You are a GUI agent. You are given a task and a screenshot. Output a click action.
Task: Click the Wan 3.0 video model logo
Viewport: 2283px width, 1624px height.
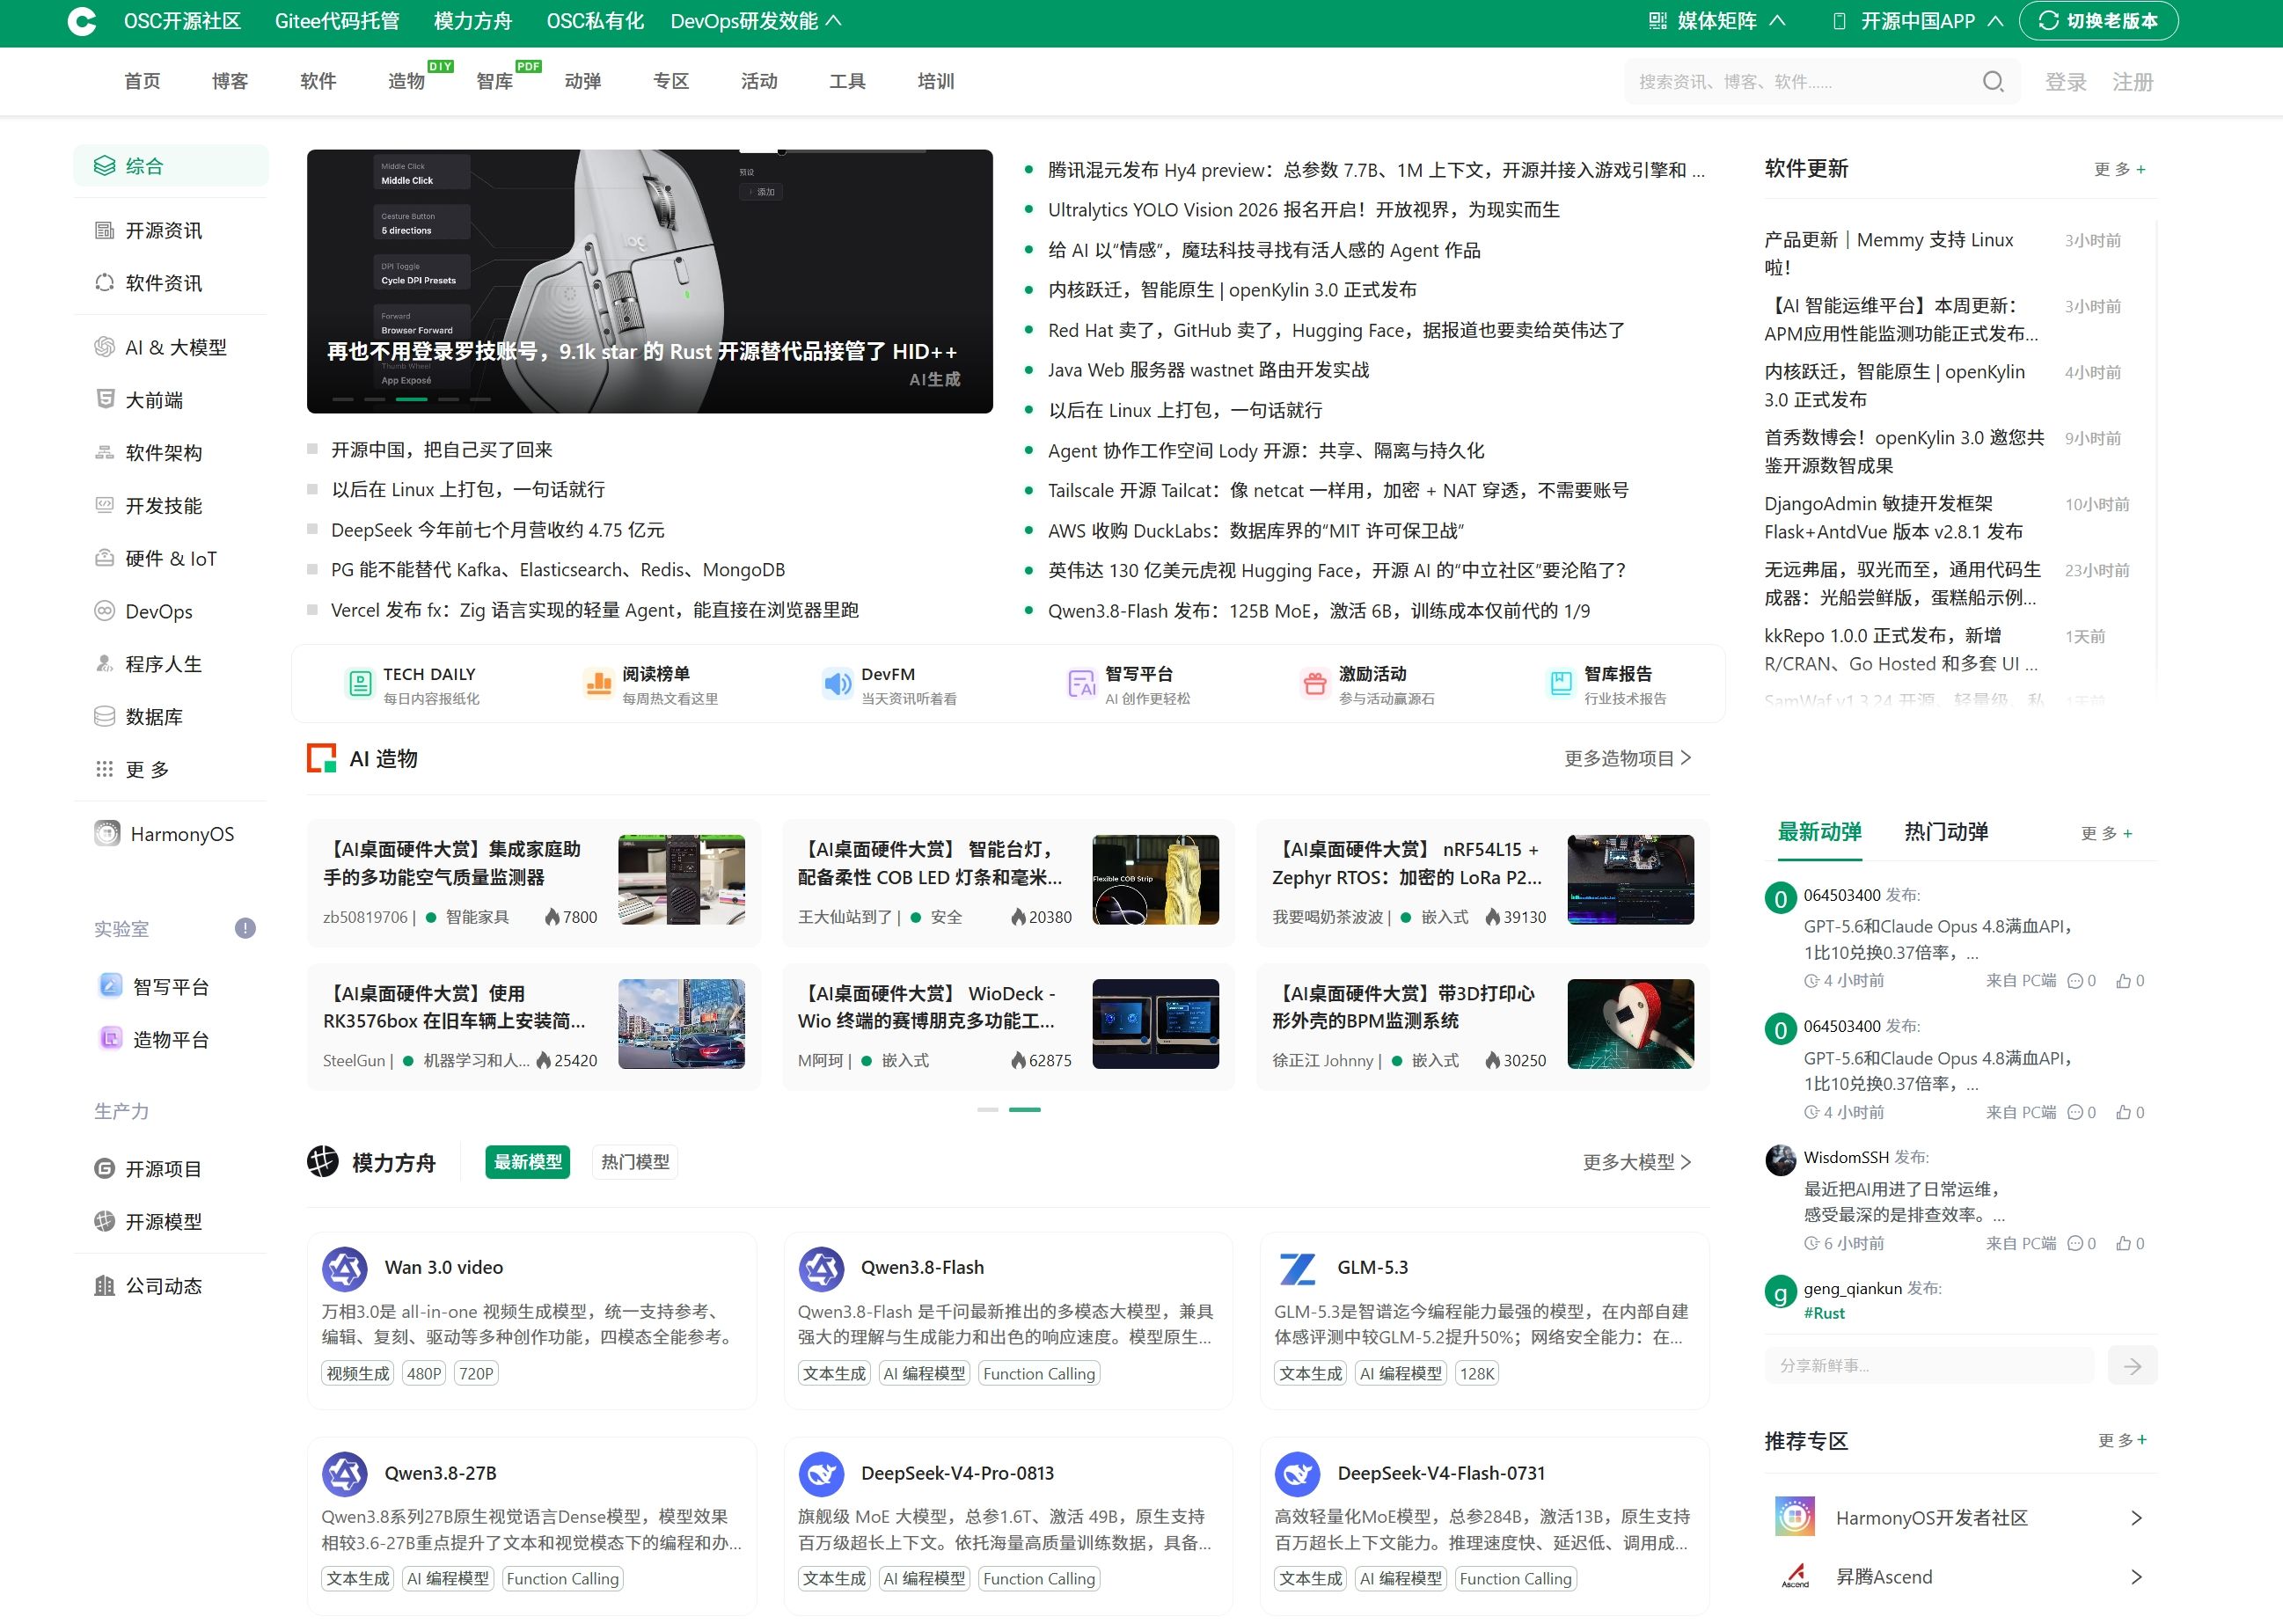[345, 1269]
